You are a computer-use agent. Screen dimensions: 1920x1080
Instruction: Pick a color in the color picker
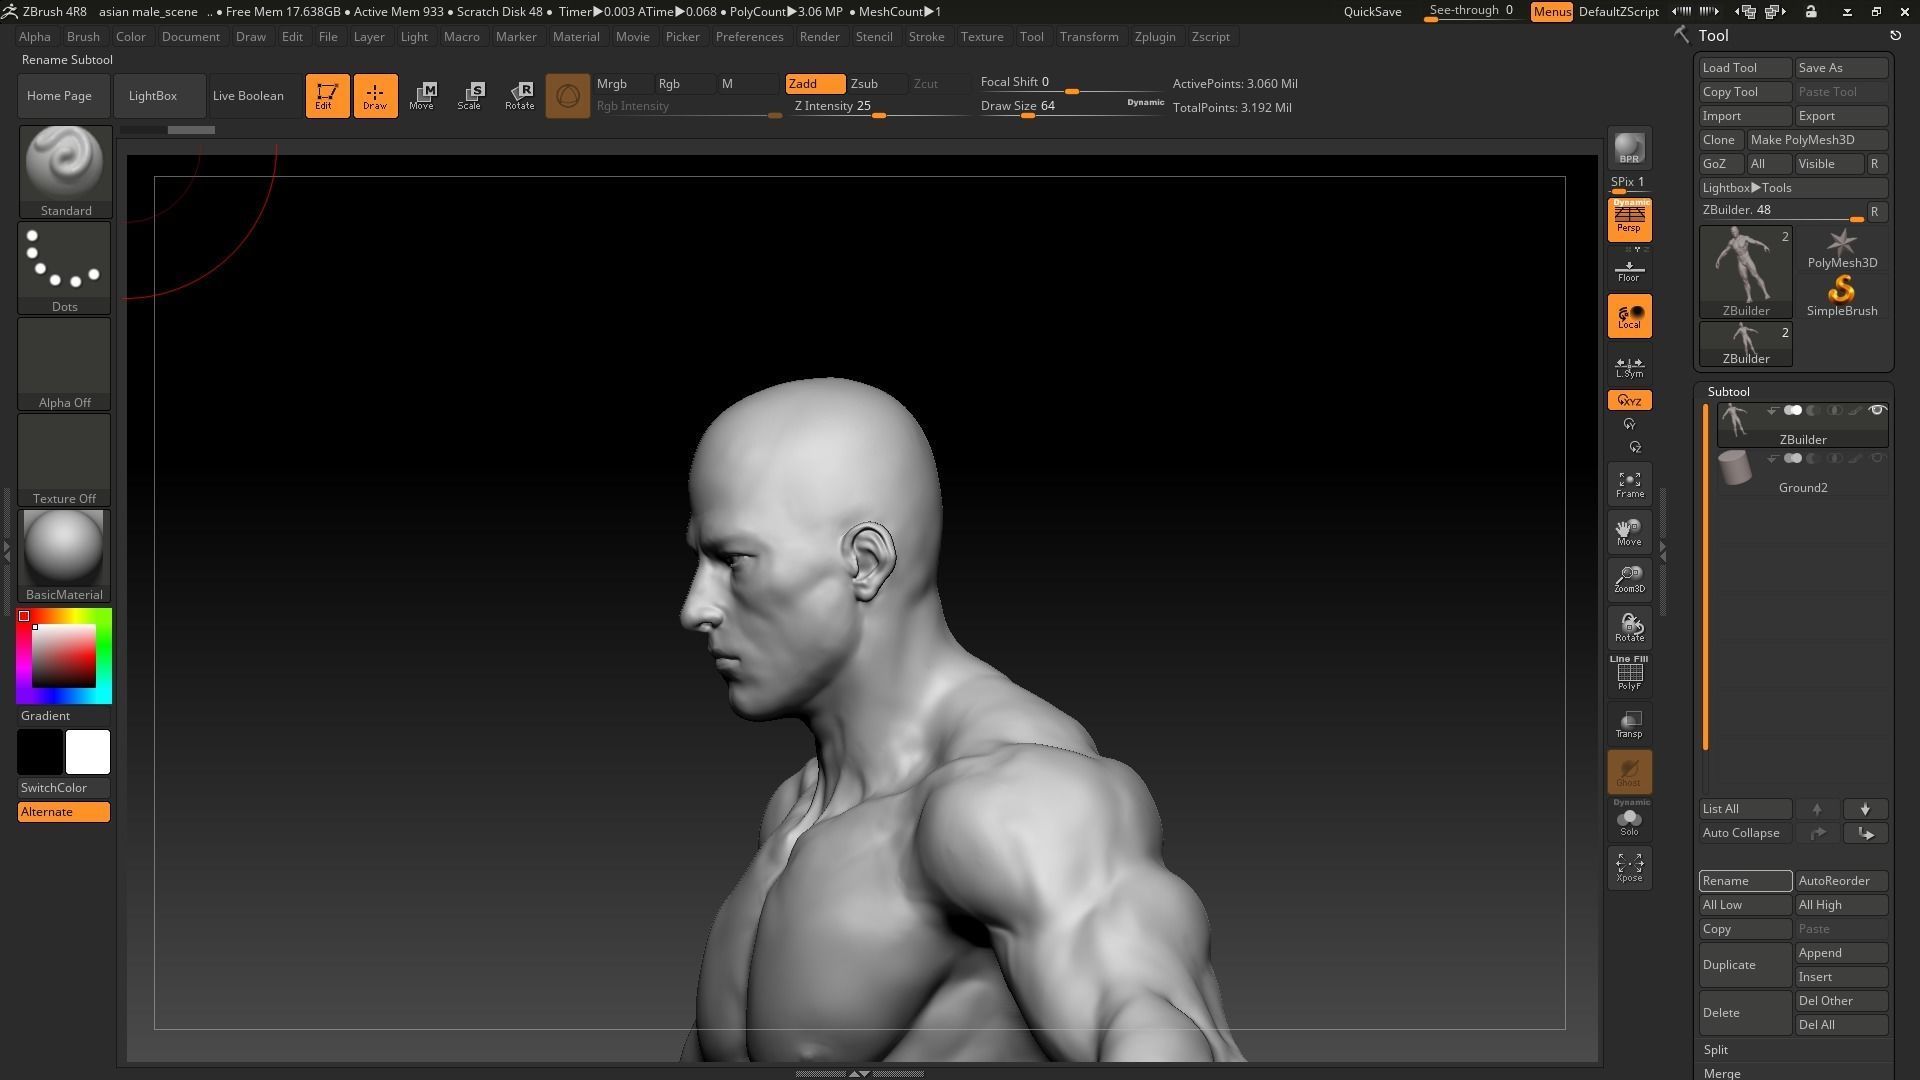click(64, 656)
